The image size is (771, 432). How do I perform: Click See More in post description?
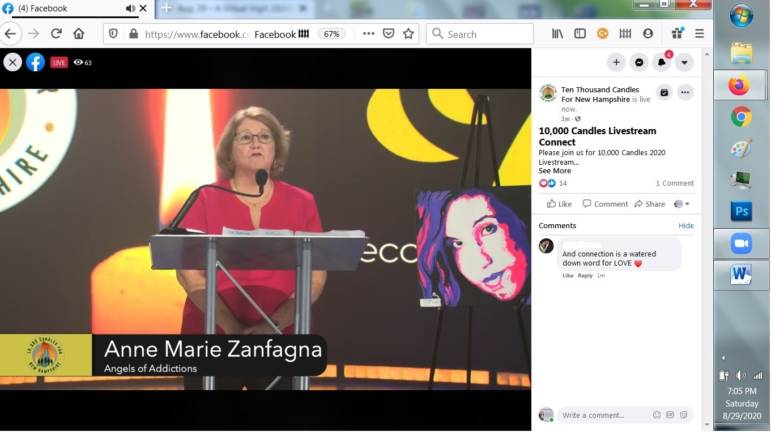pos(554,171)
